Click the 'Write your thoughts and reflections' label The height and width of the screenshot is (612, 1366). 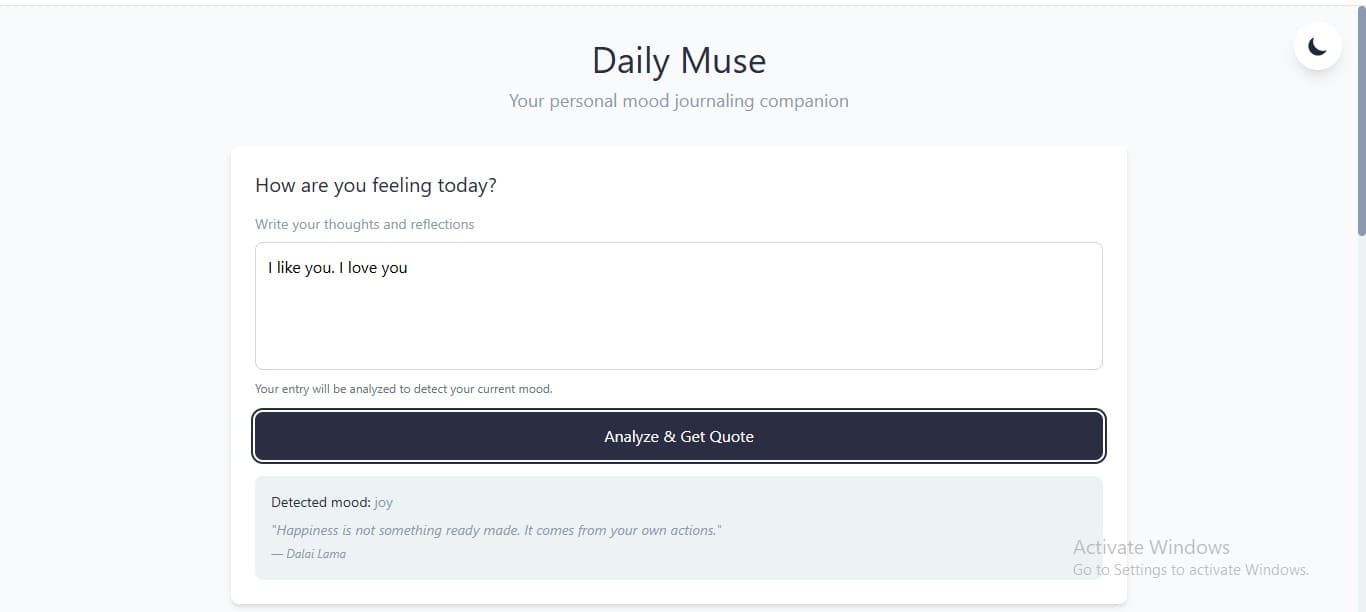pyautogui.click(x=364, y=224)
